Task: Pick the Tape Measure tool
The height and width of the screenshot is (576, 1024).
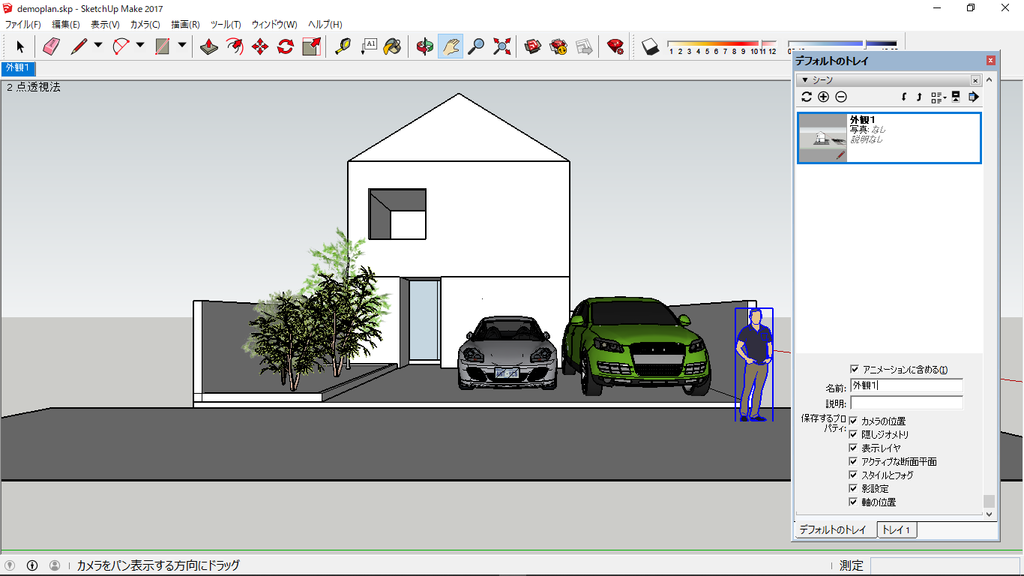Action: [343, 46]
